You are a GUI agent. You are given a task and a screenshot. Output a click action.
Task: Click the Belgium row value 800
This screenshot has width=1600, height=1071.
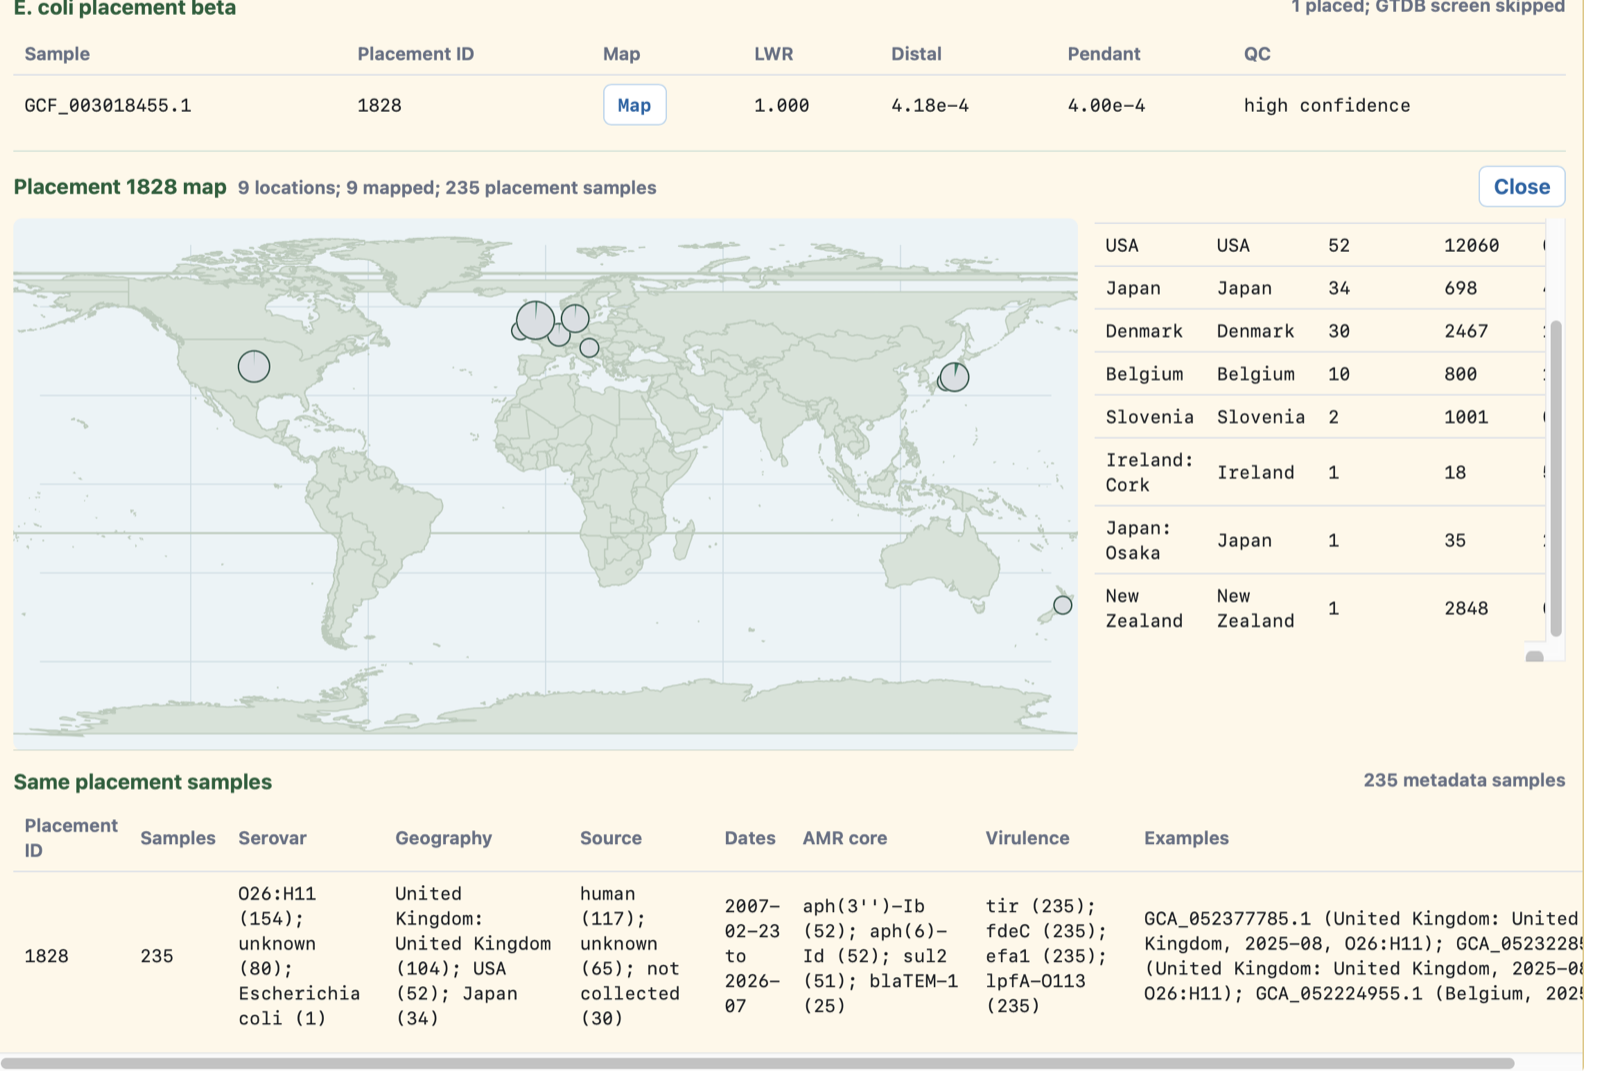[x=1460, y=374]
